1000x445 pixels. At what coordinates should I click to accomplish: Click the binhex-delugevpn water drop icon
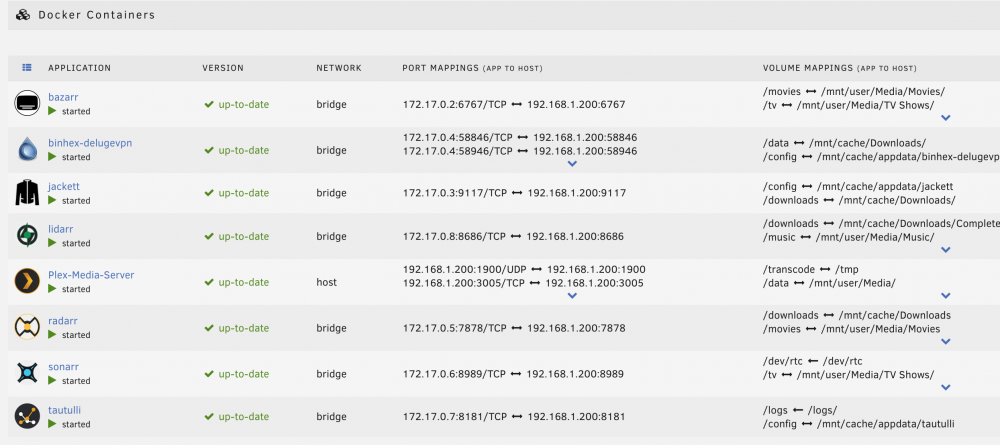click(27, 149)
